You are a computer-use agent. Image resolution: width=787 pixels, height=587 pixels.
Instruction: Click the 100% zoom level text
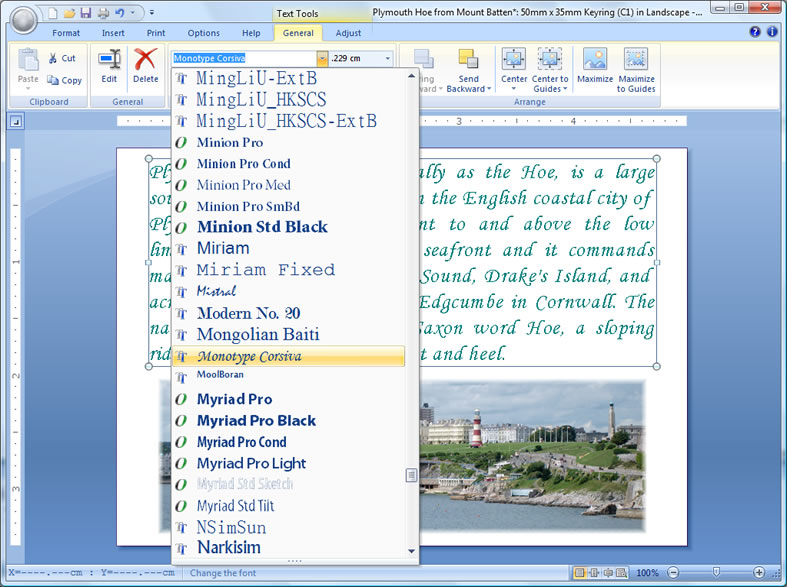coord(647,572)
